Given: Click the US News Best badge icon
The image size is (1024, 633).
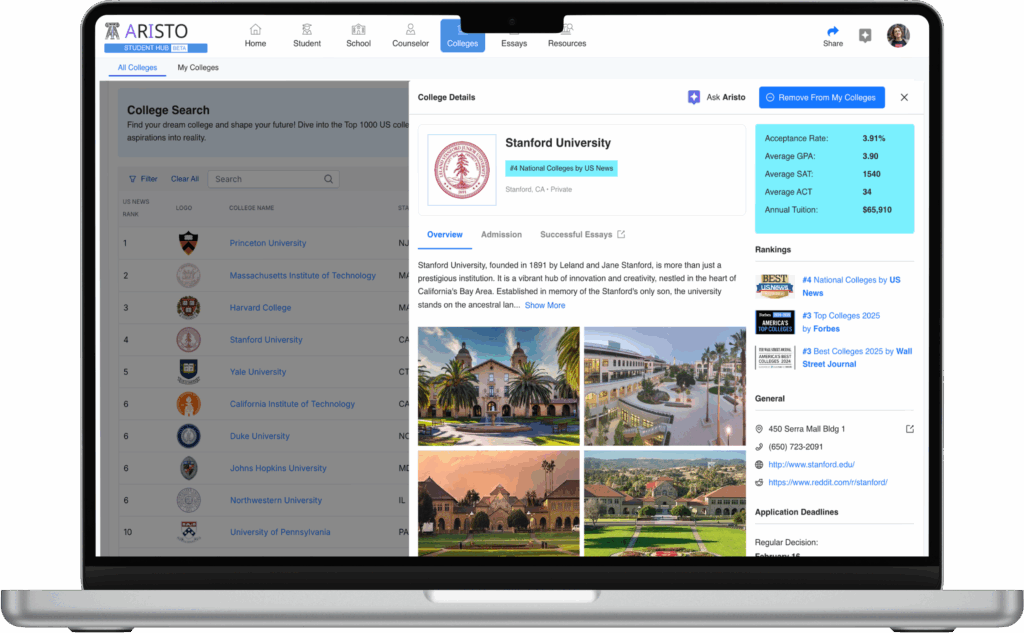Looking at the screenshot, I should (775, 286).
